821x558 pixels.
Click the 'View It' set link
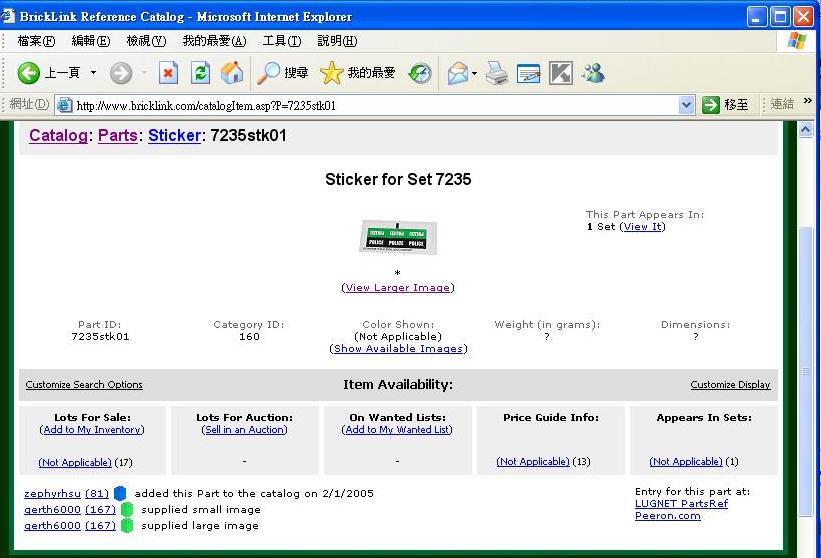coord(642,227)
